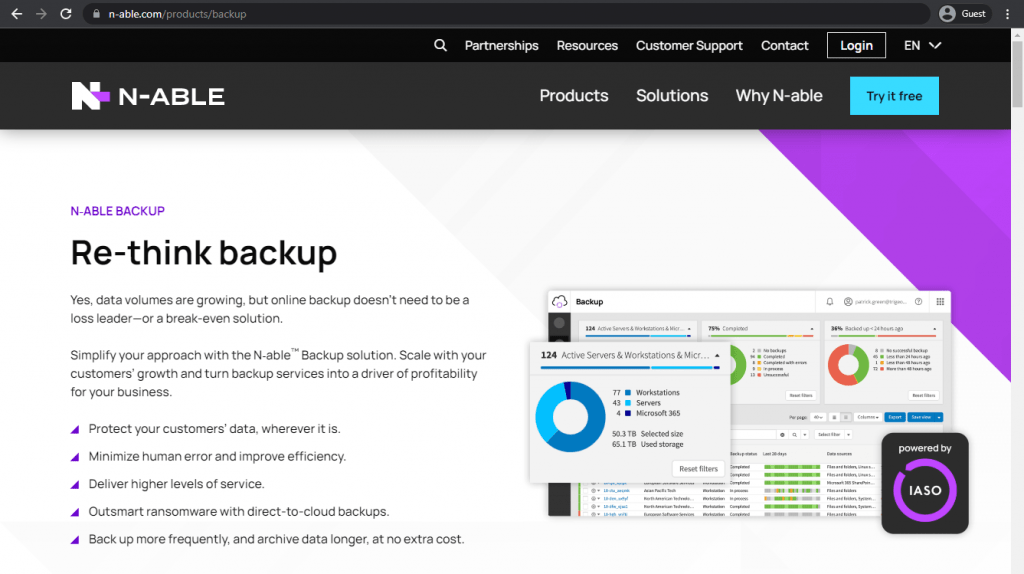Click the powered by IASO badge

pyautogui.click(x=925, y=483)
